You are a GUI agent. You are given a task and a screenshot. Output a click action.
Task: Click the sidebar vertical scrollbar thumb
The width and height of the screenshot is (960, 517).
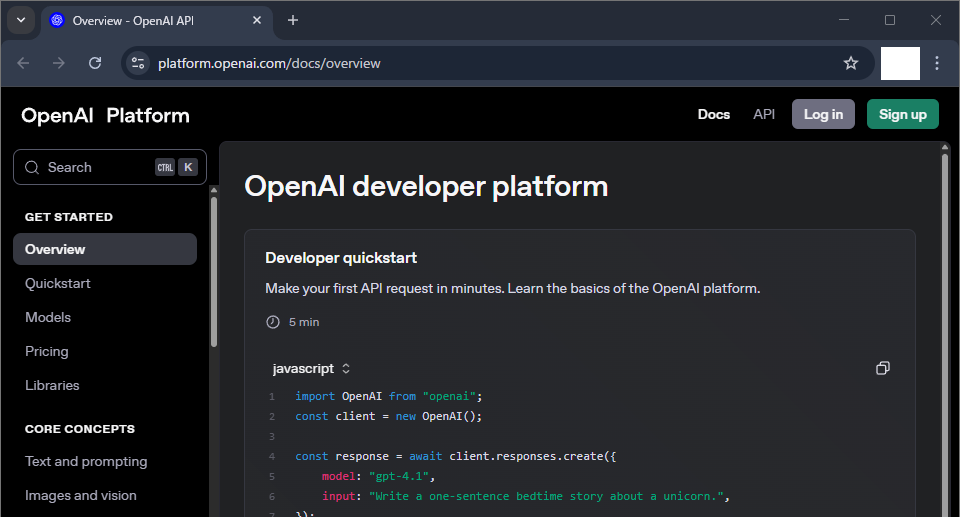pyautogui.click(x=214, y=271)
